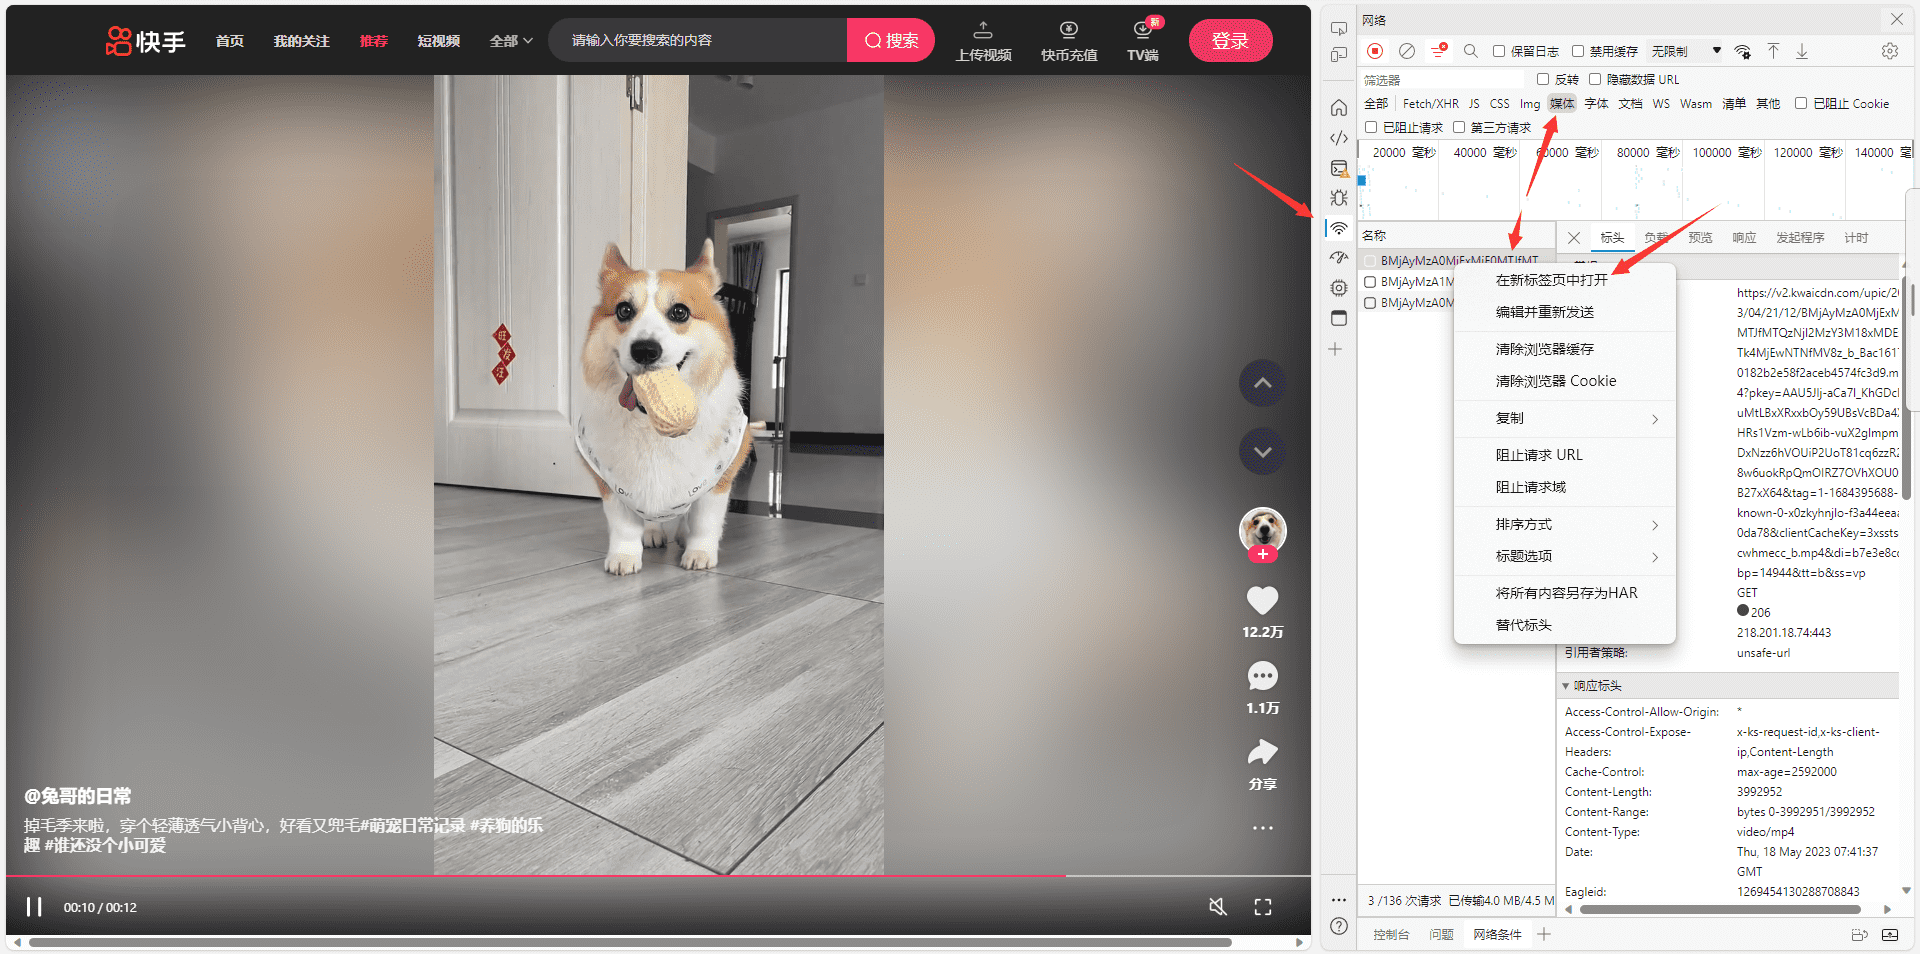
Task: Select 在新标签页中打开 from context menu
Action: (x=1551, y=280)
